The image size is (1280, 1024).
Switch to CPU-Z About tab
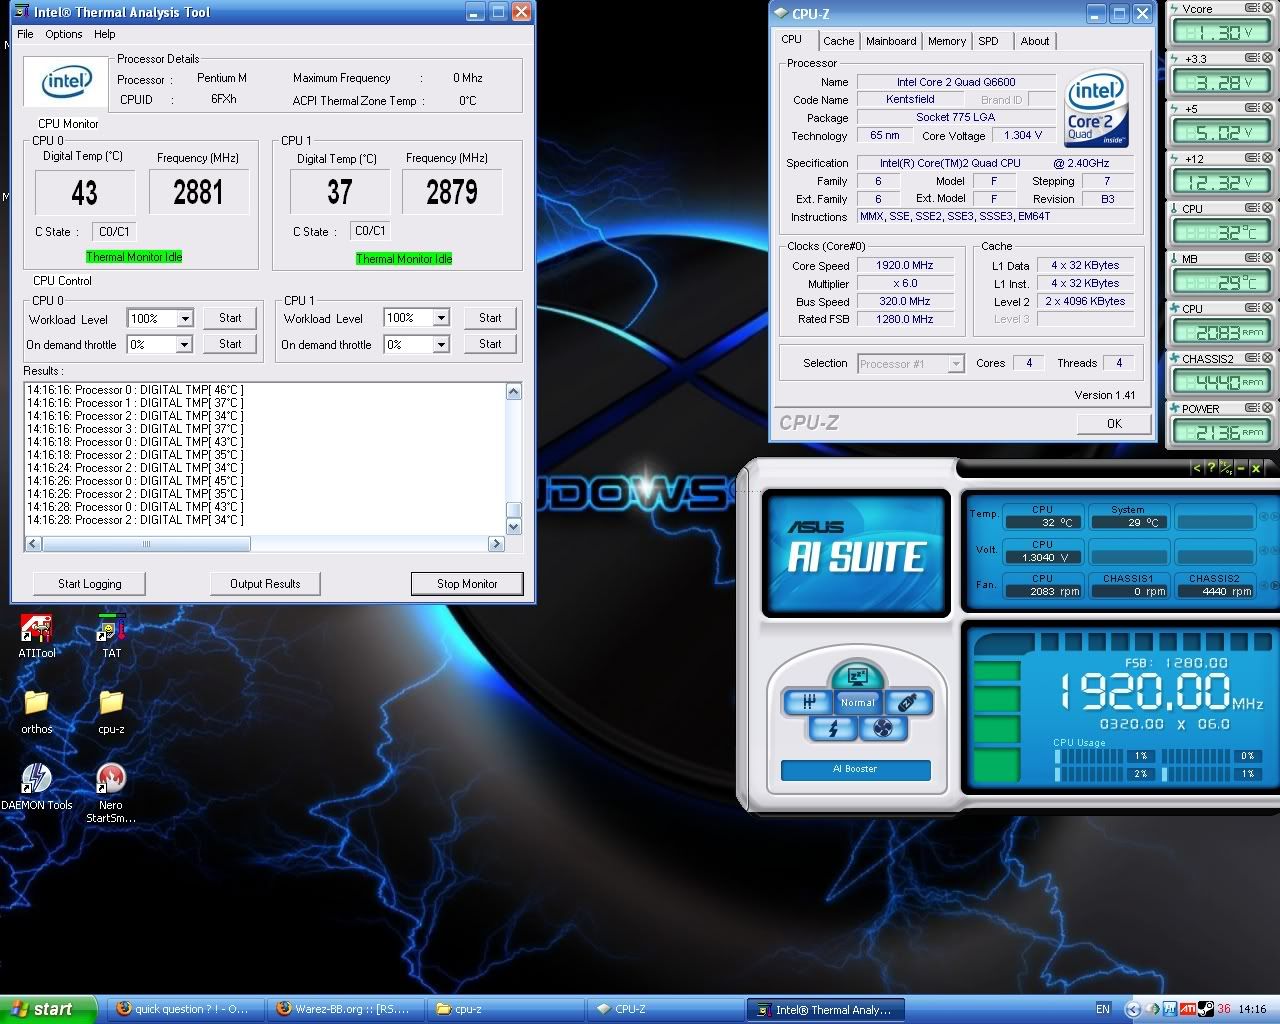[x=1035, y=41]
